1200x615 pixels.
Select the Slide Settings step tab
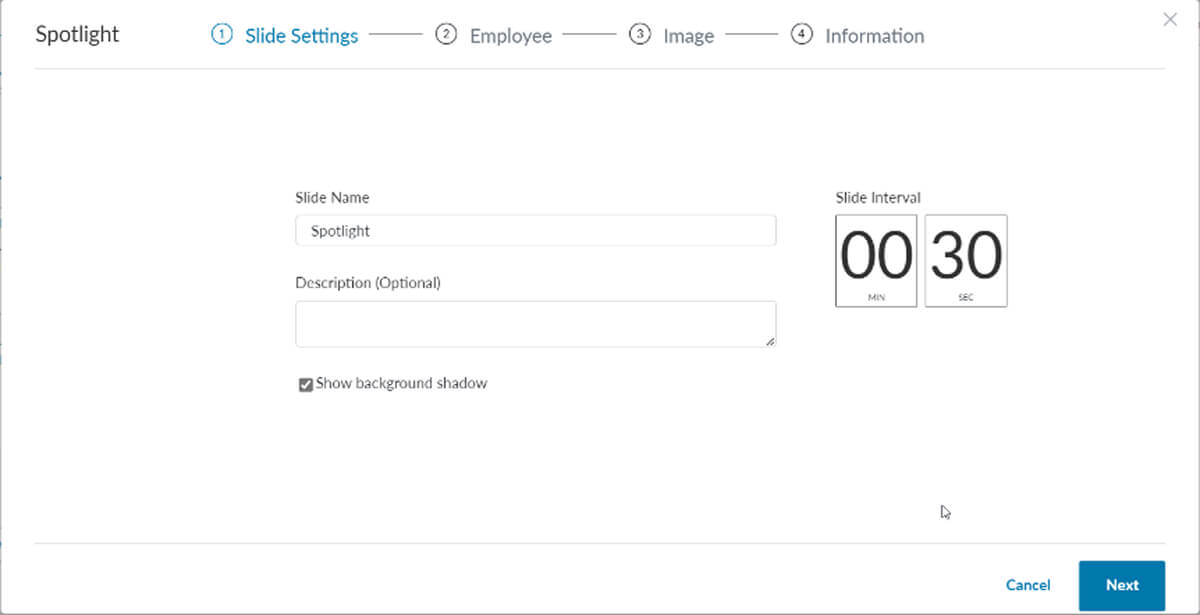[301, 36]
